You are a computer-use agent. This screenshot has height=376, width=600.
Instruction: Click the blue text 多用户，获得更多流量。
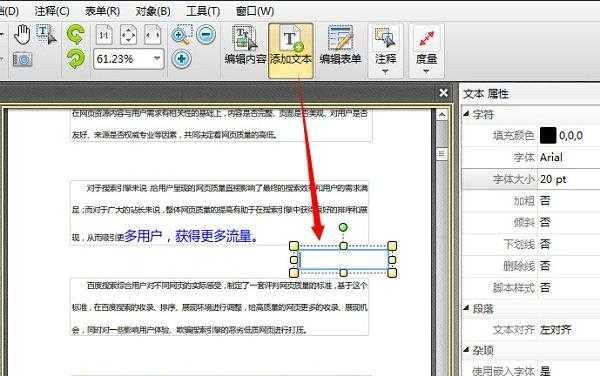click(x=191, y=236)
